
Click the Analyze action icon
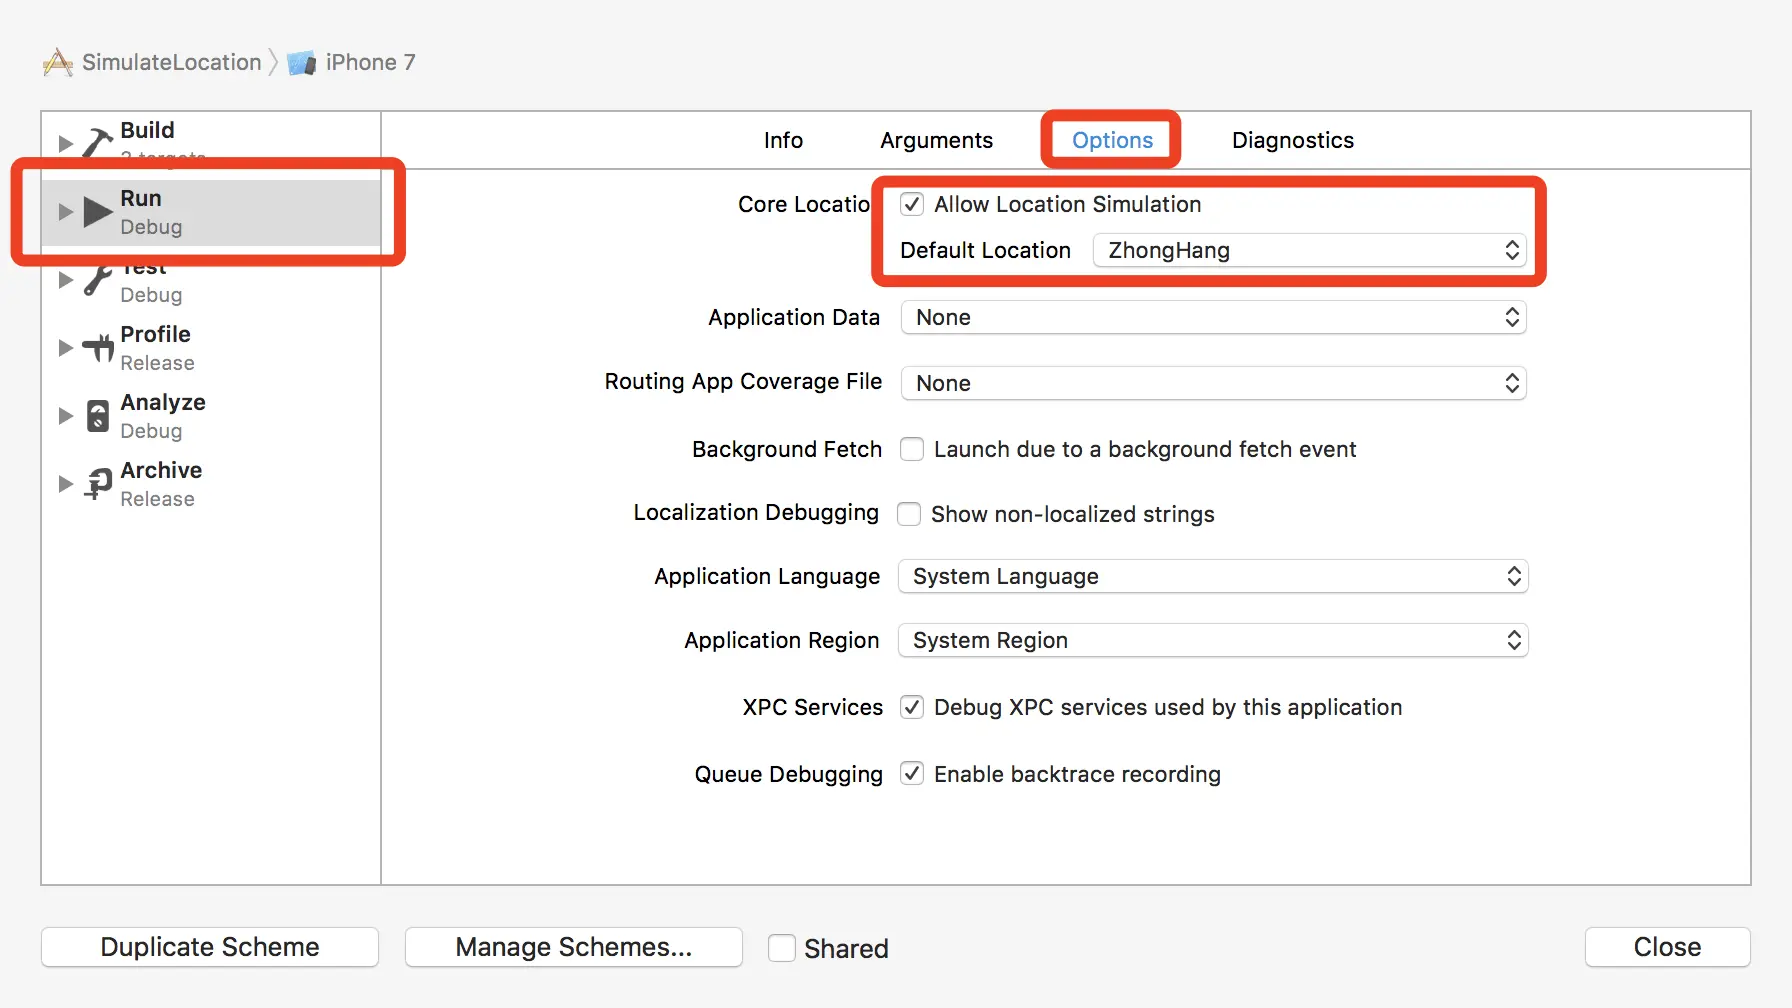pyautogui.click(x=98, y=415)
